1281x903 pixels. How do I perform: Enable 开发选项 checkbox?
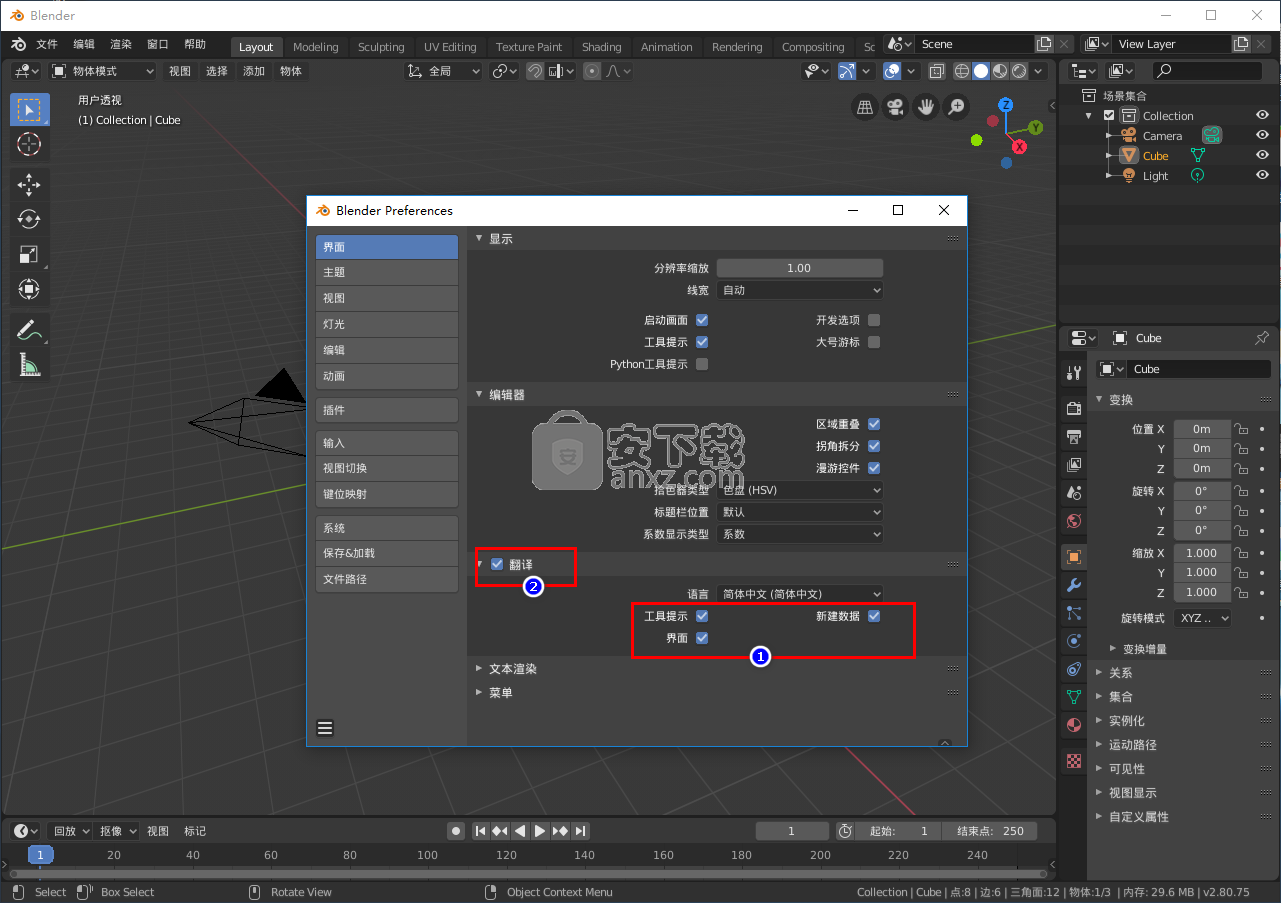(874, 320)
